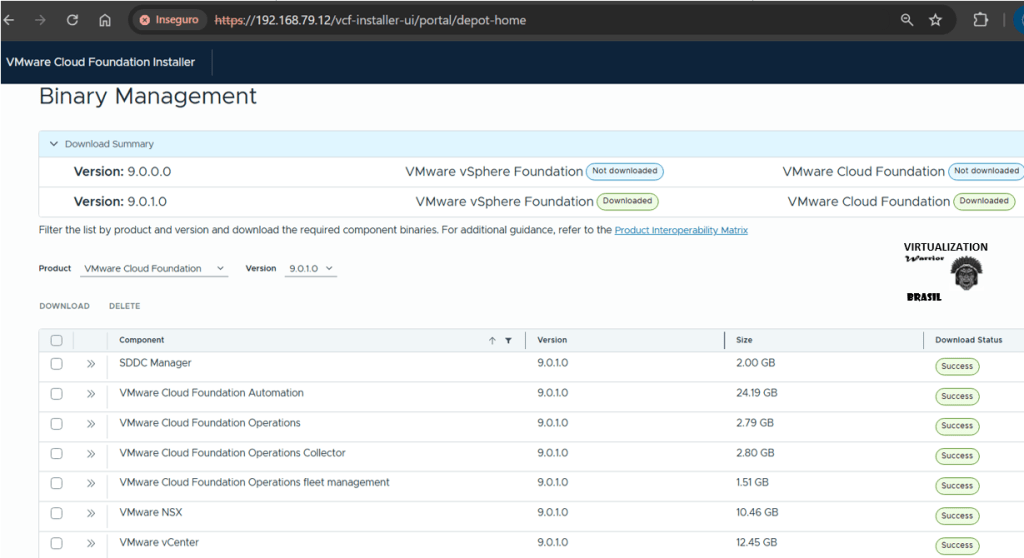Go back using the browser back arrow
The image size is (1024, 558).
9,20
